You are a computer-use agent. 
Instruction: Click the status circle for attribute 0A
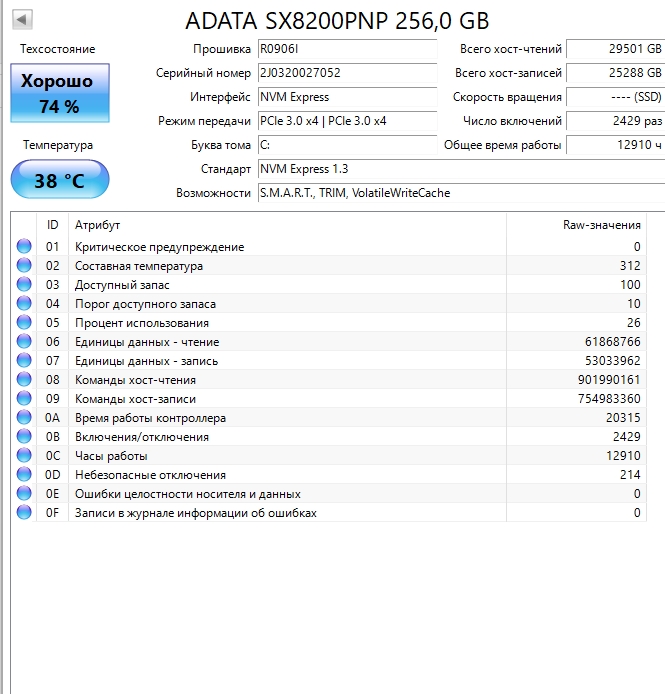(24, 417)
